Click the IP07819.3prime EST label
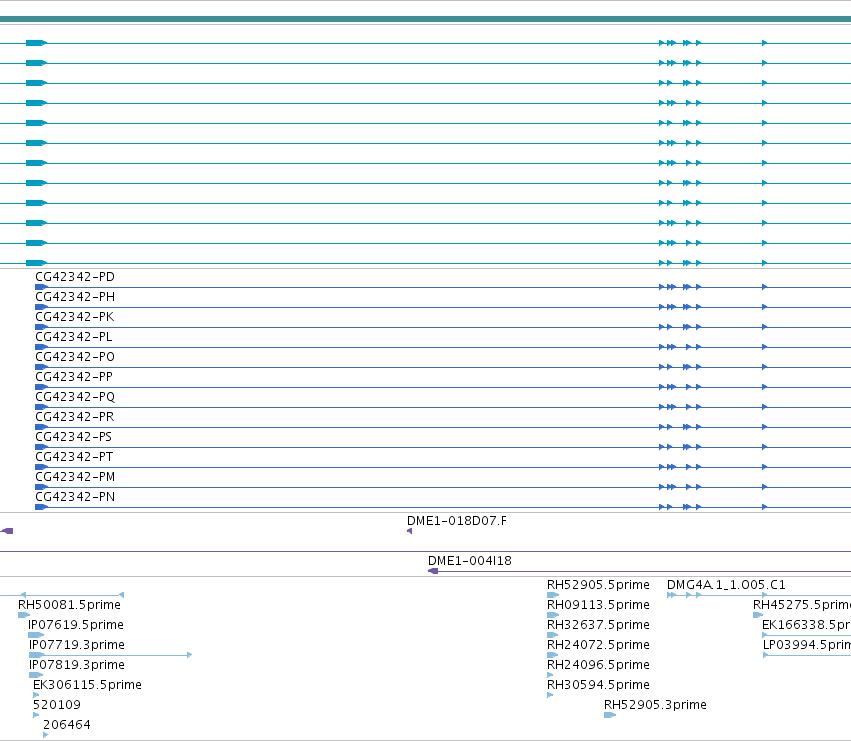 pos(77,665)
